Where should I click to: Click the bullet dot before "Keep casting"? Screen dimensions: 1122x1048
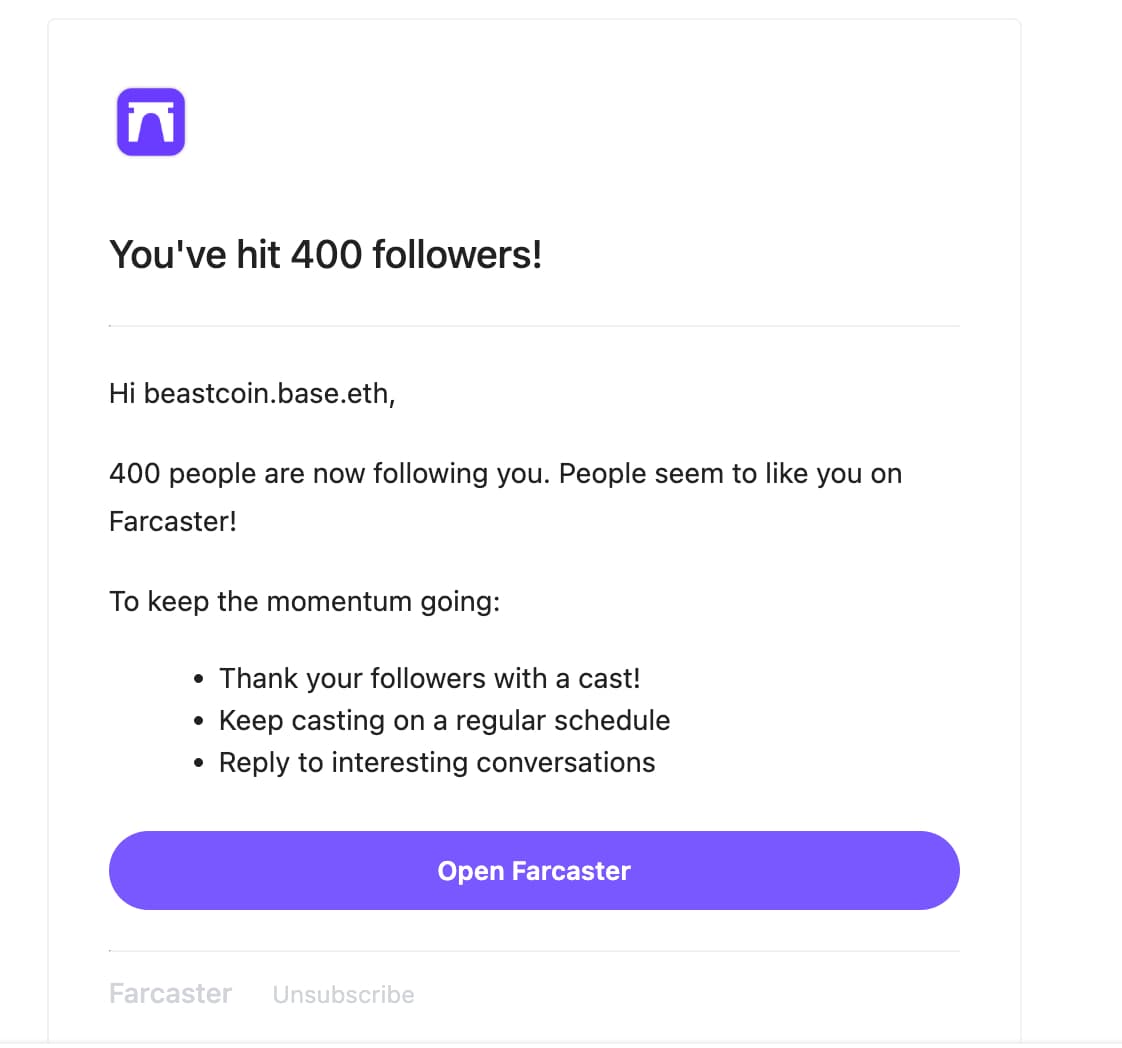click(200, 722)
